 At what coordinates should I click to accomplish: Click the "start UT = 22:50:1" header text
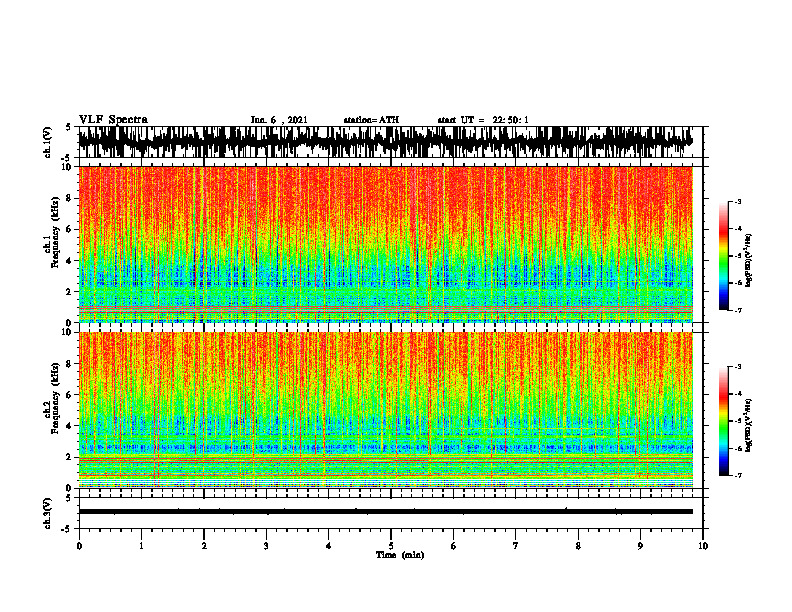(x=483, y=120)
